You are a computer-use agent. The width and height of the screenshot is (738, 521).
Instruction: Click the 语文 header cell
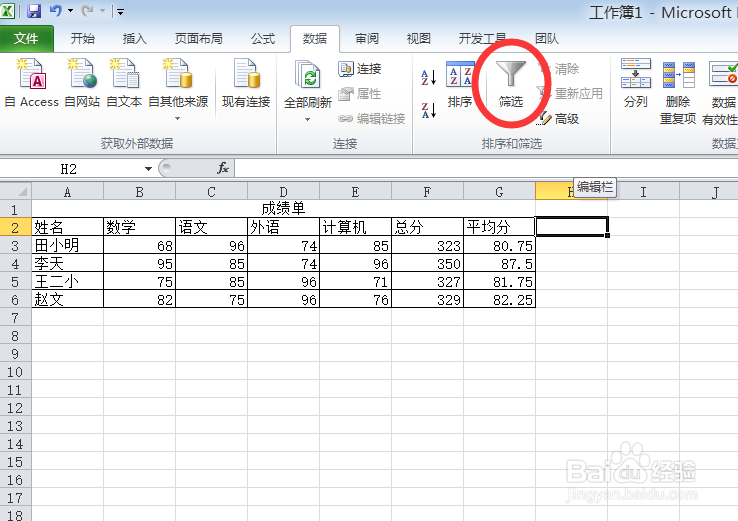pyautogui.click(x=211, y=227)
